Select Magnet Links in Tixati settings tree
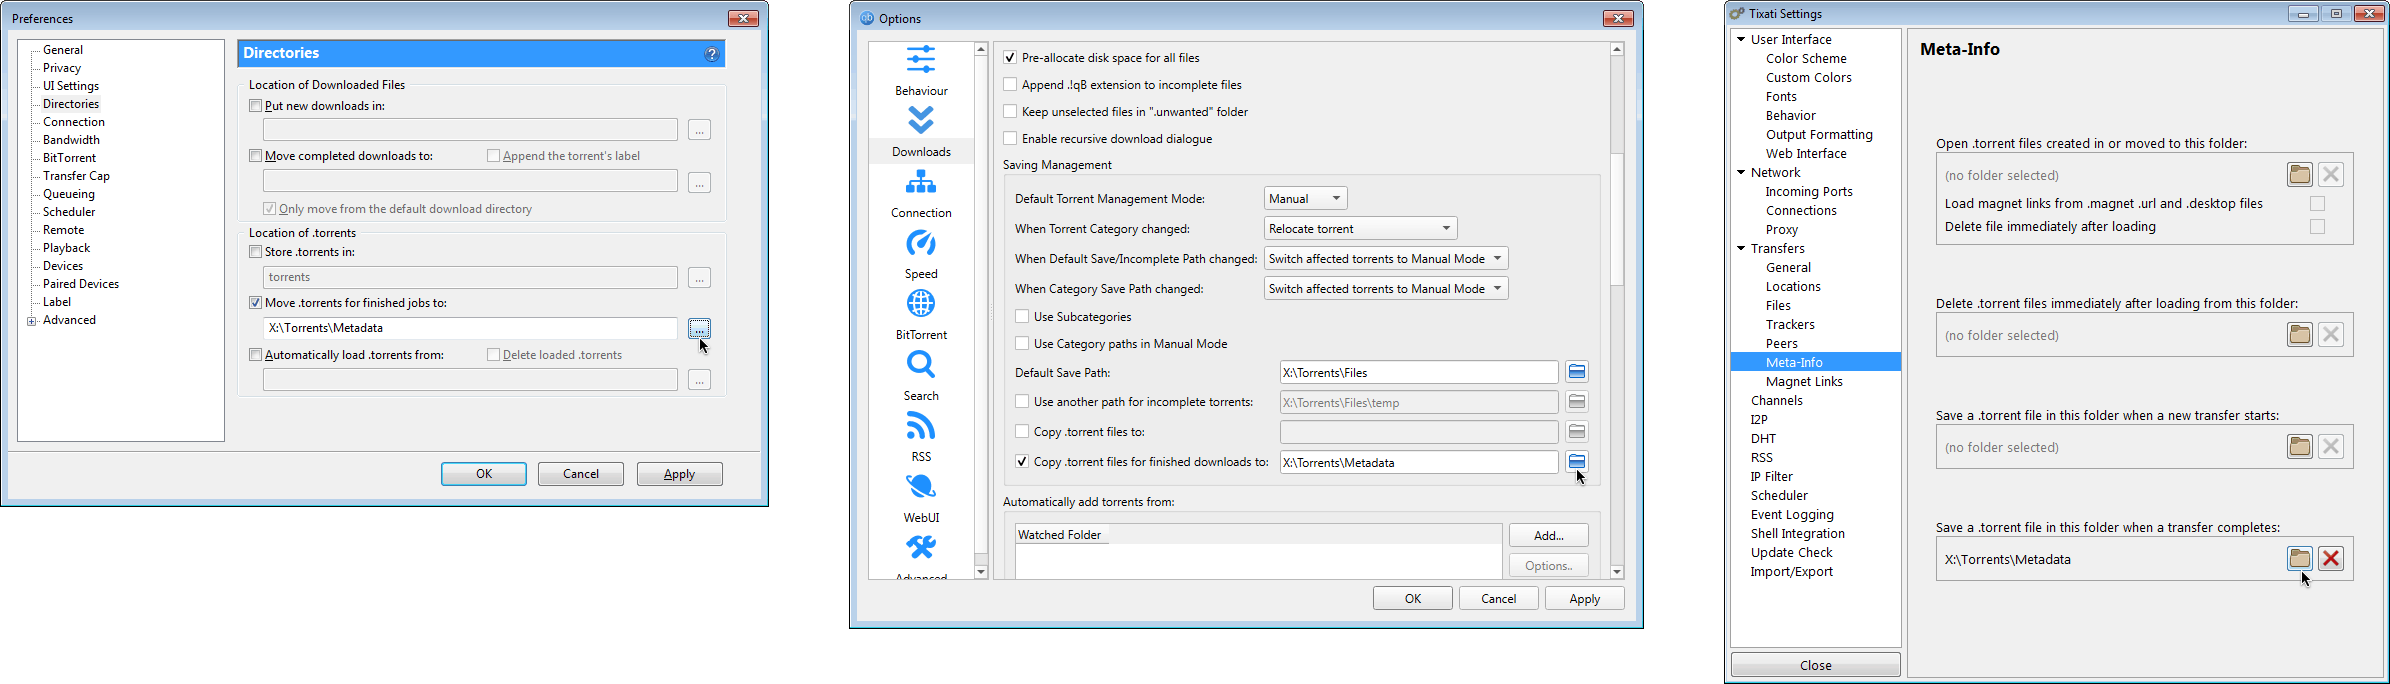This screenshot has width=2390, height=684. pyautogui.click(x=1803, y=382)
